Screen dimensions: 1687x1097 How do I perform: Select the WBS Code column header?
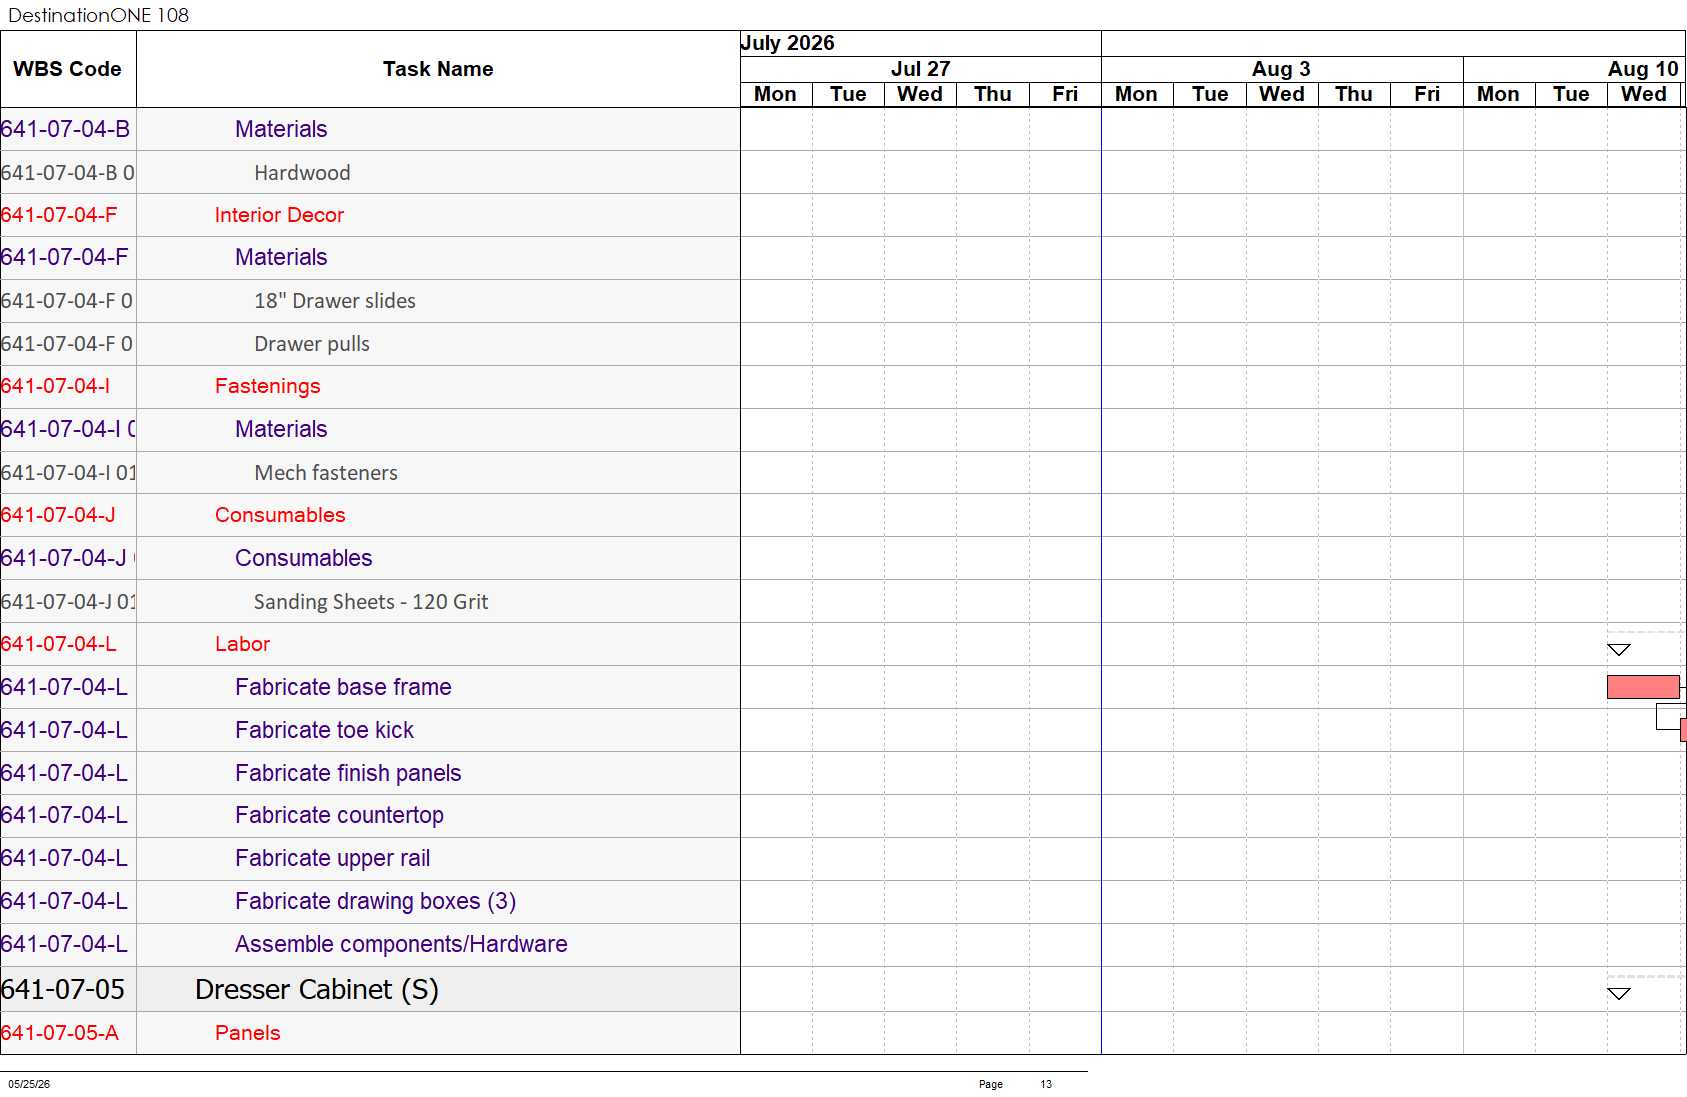click(x=67, y=69)
